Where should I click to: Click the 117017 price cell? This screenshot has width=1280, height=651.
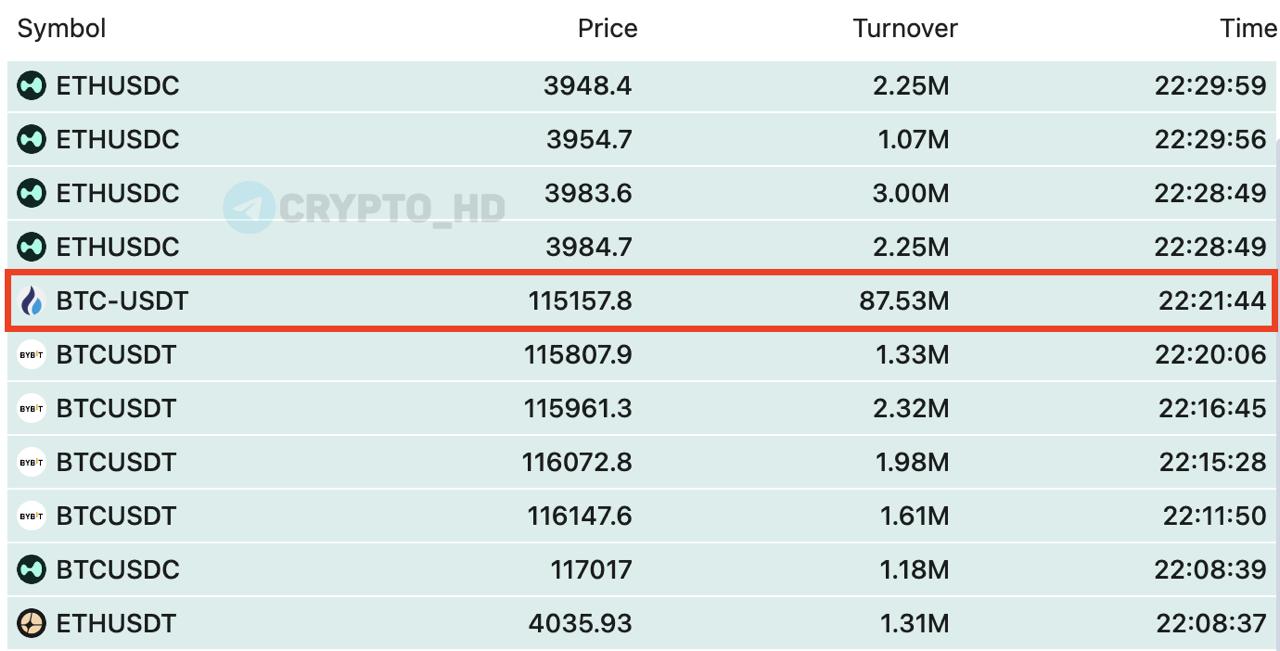590,570
